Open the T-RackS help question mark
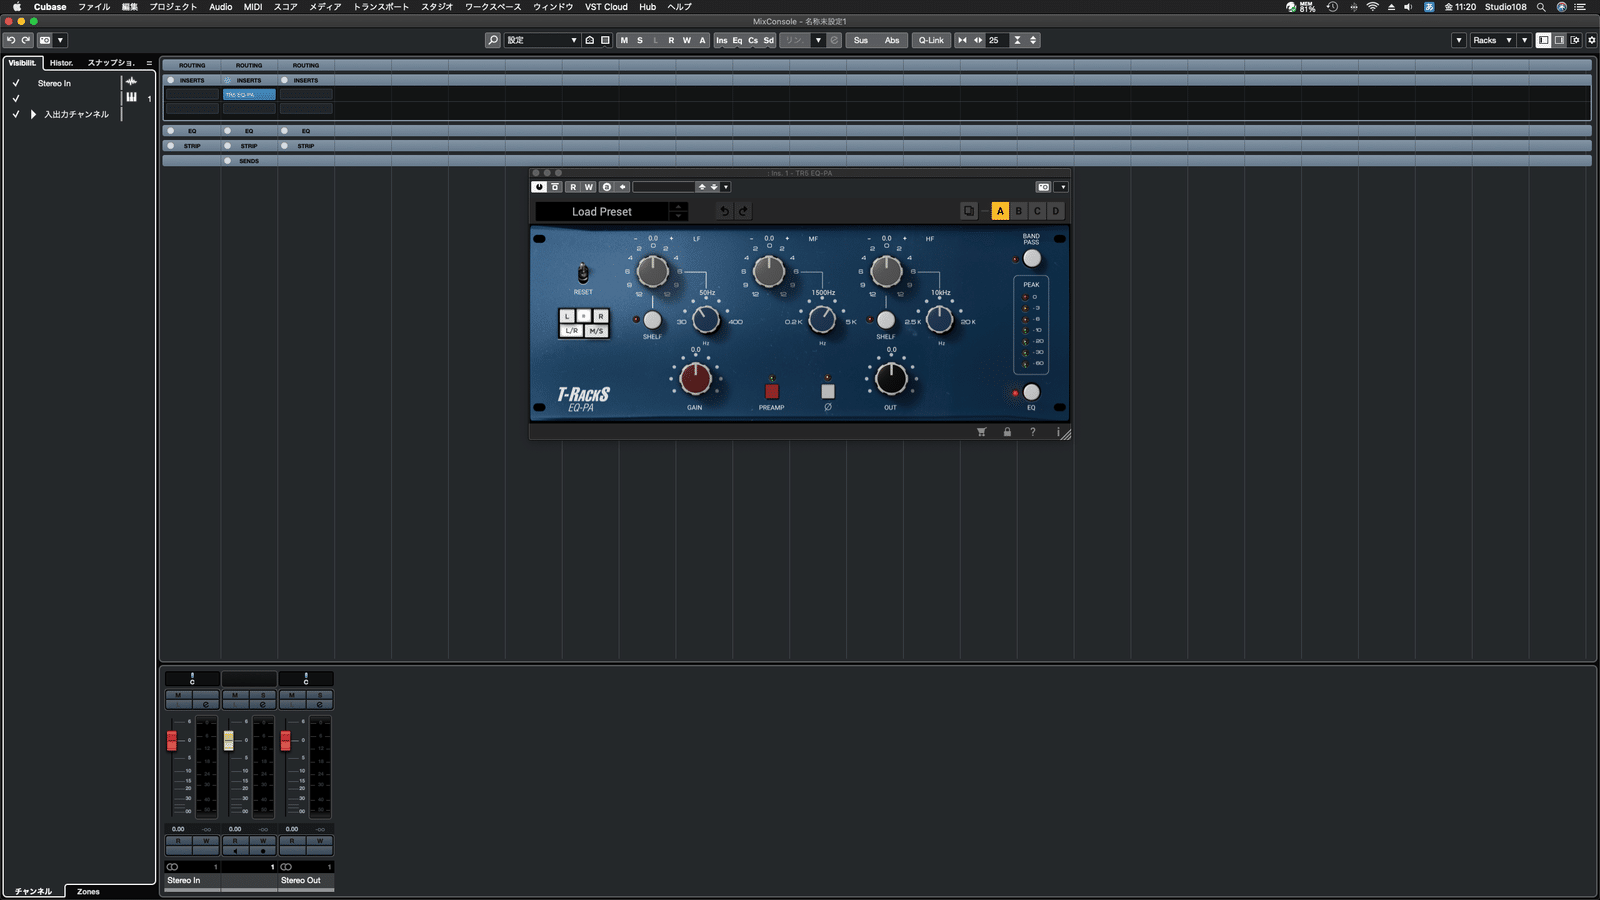1600x900 pixels. click(1033, 432)
